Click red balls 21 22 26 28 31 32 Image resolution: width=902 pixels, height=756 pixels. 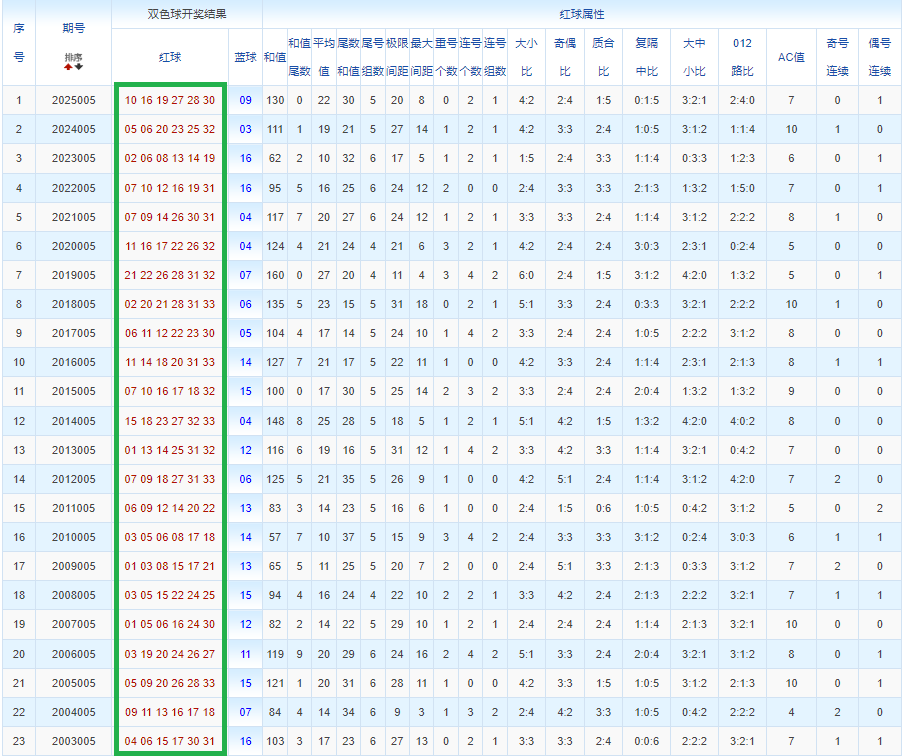(170, 275)
